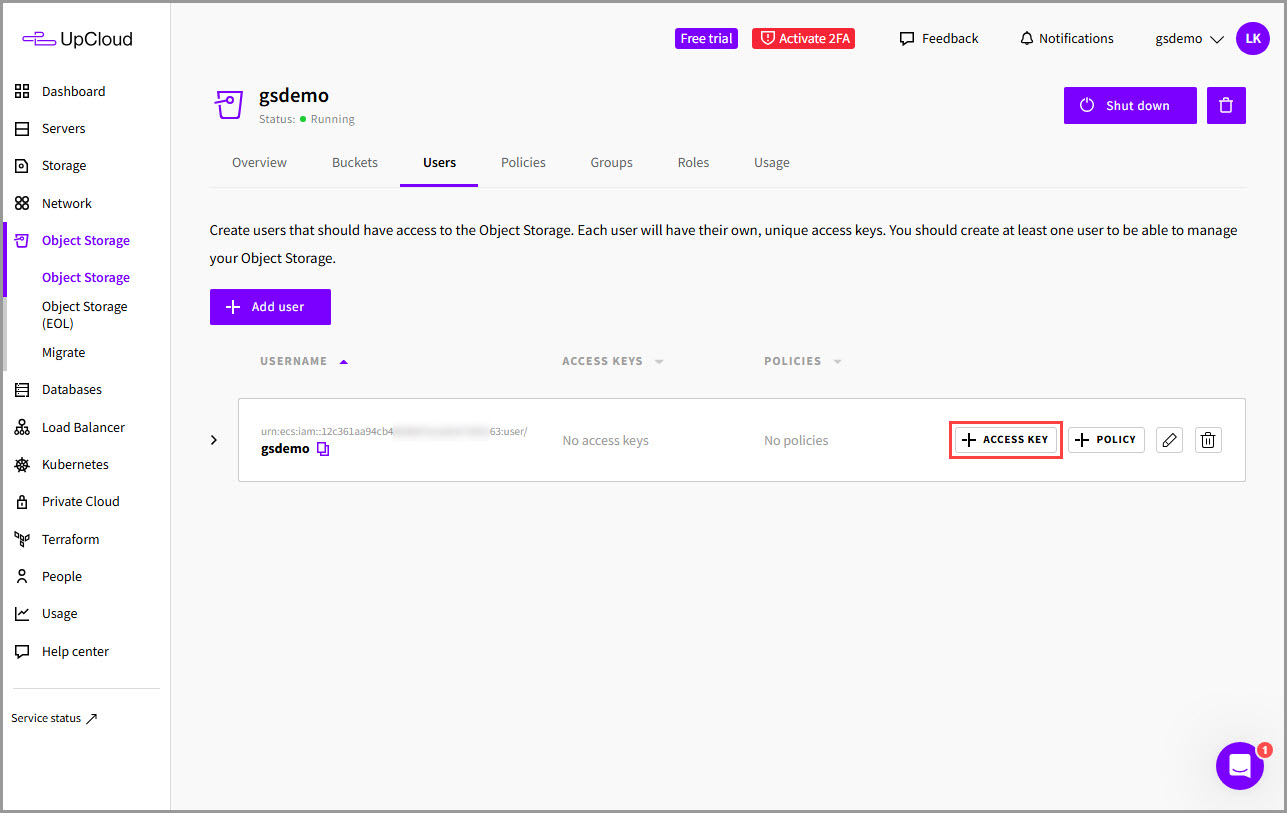
Task: Open the Roles tab
Action: click(693, 163)
